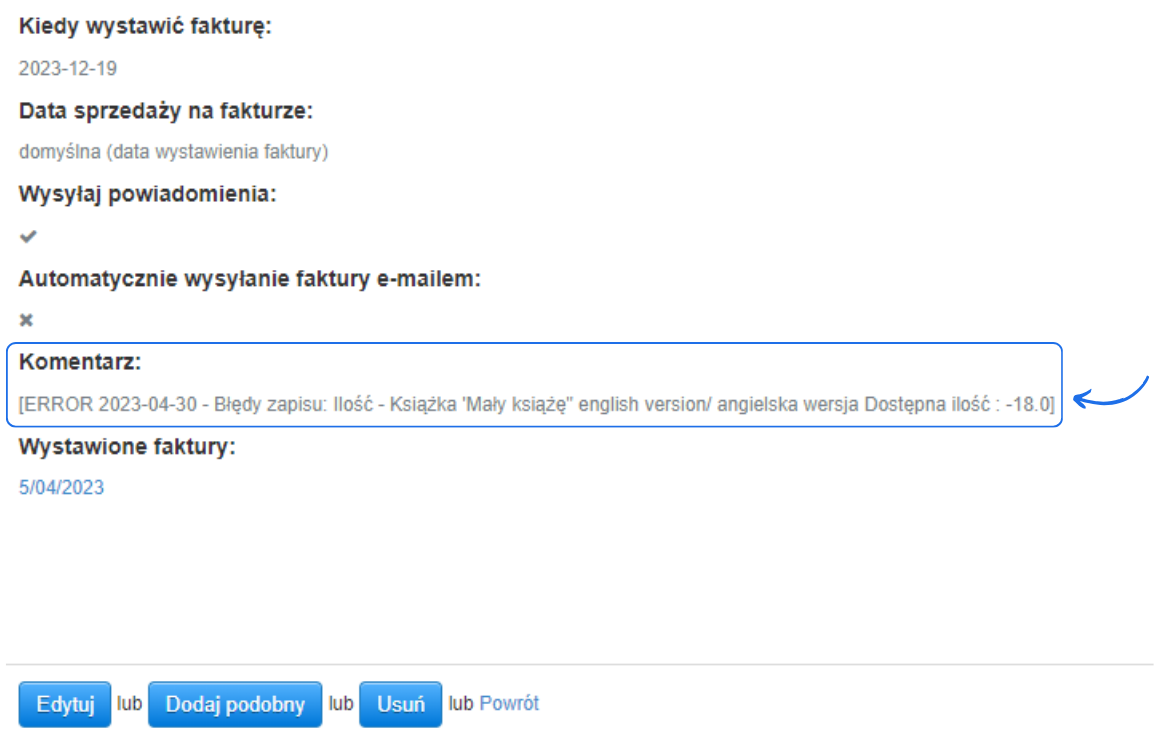This screenshot has height=749, width=1164.
Task: Click "lub" between Dodaj podobny and Usuń
Action: tap(341, 703)
